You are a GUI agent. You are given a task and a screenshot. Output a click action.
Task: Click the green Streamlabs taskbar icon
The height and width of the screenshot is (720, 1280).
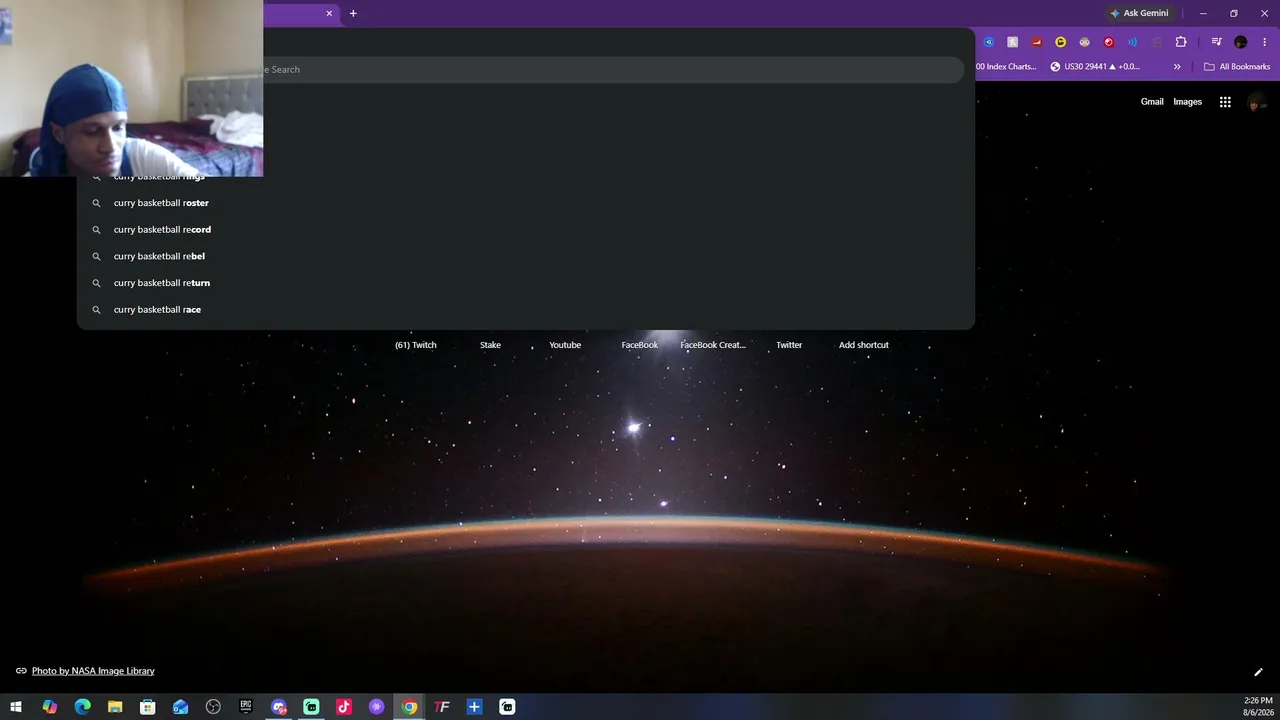pyautogui.click(x=311, y=707)
